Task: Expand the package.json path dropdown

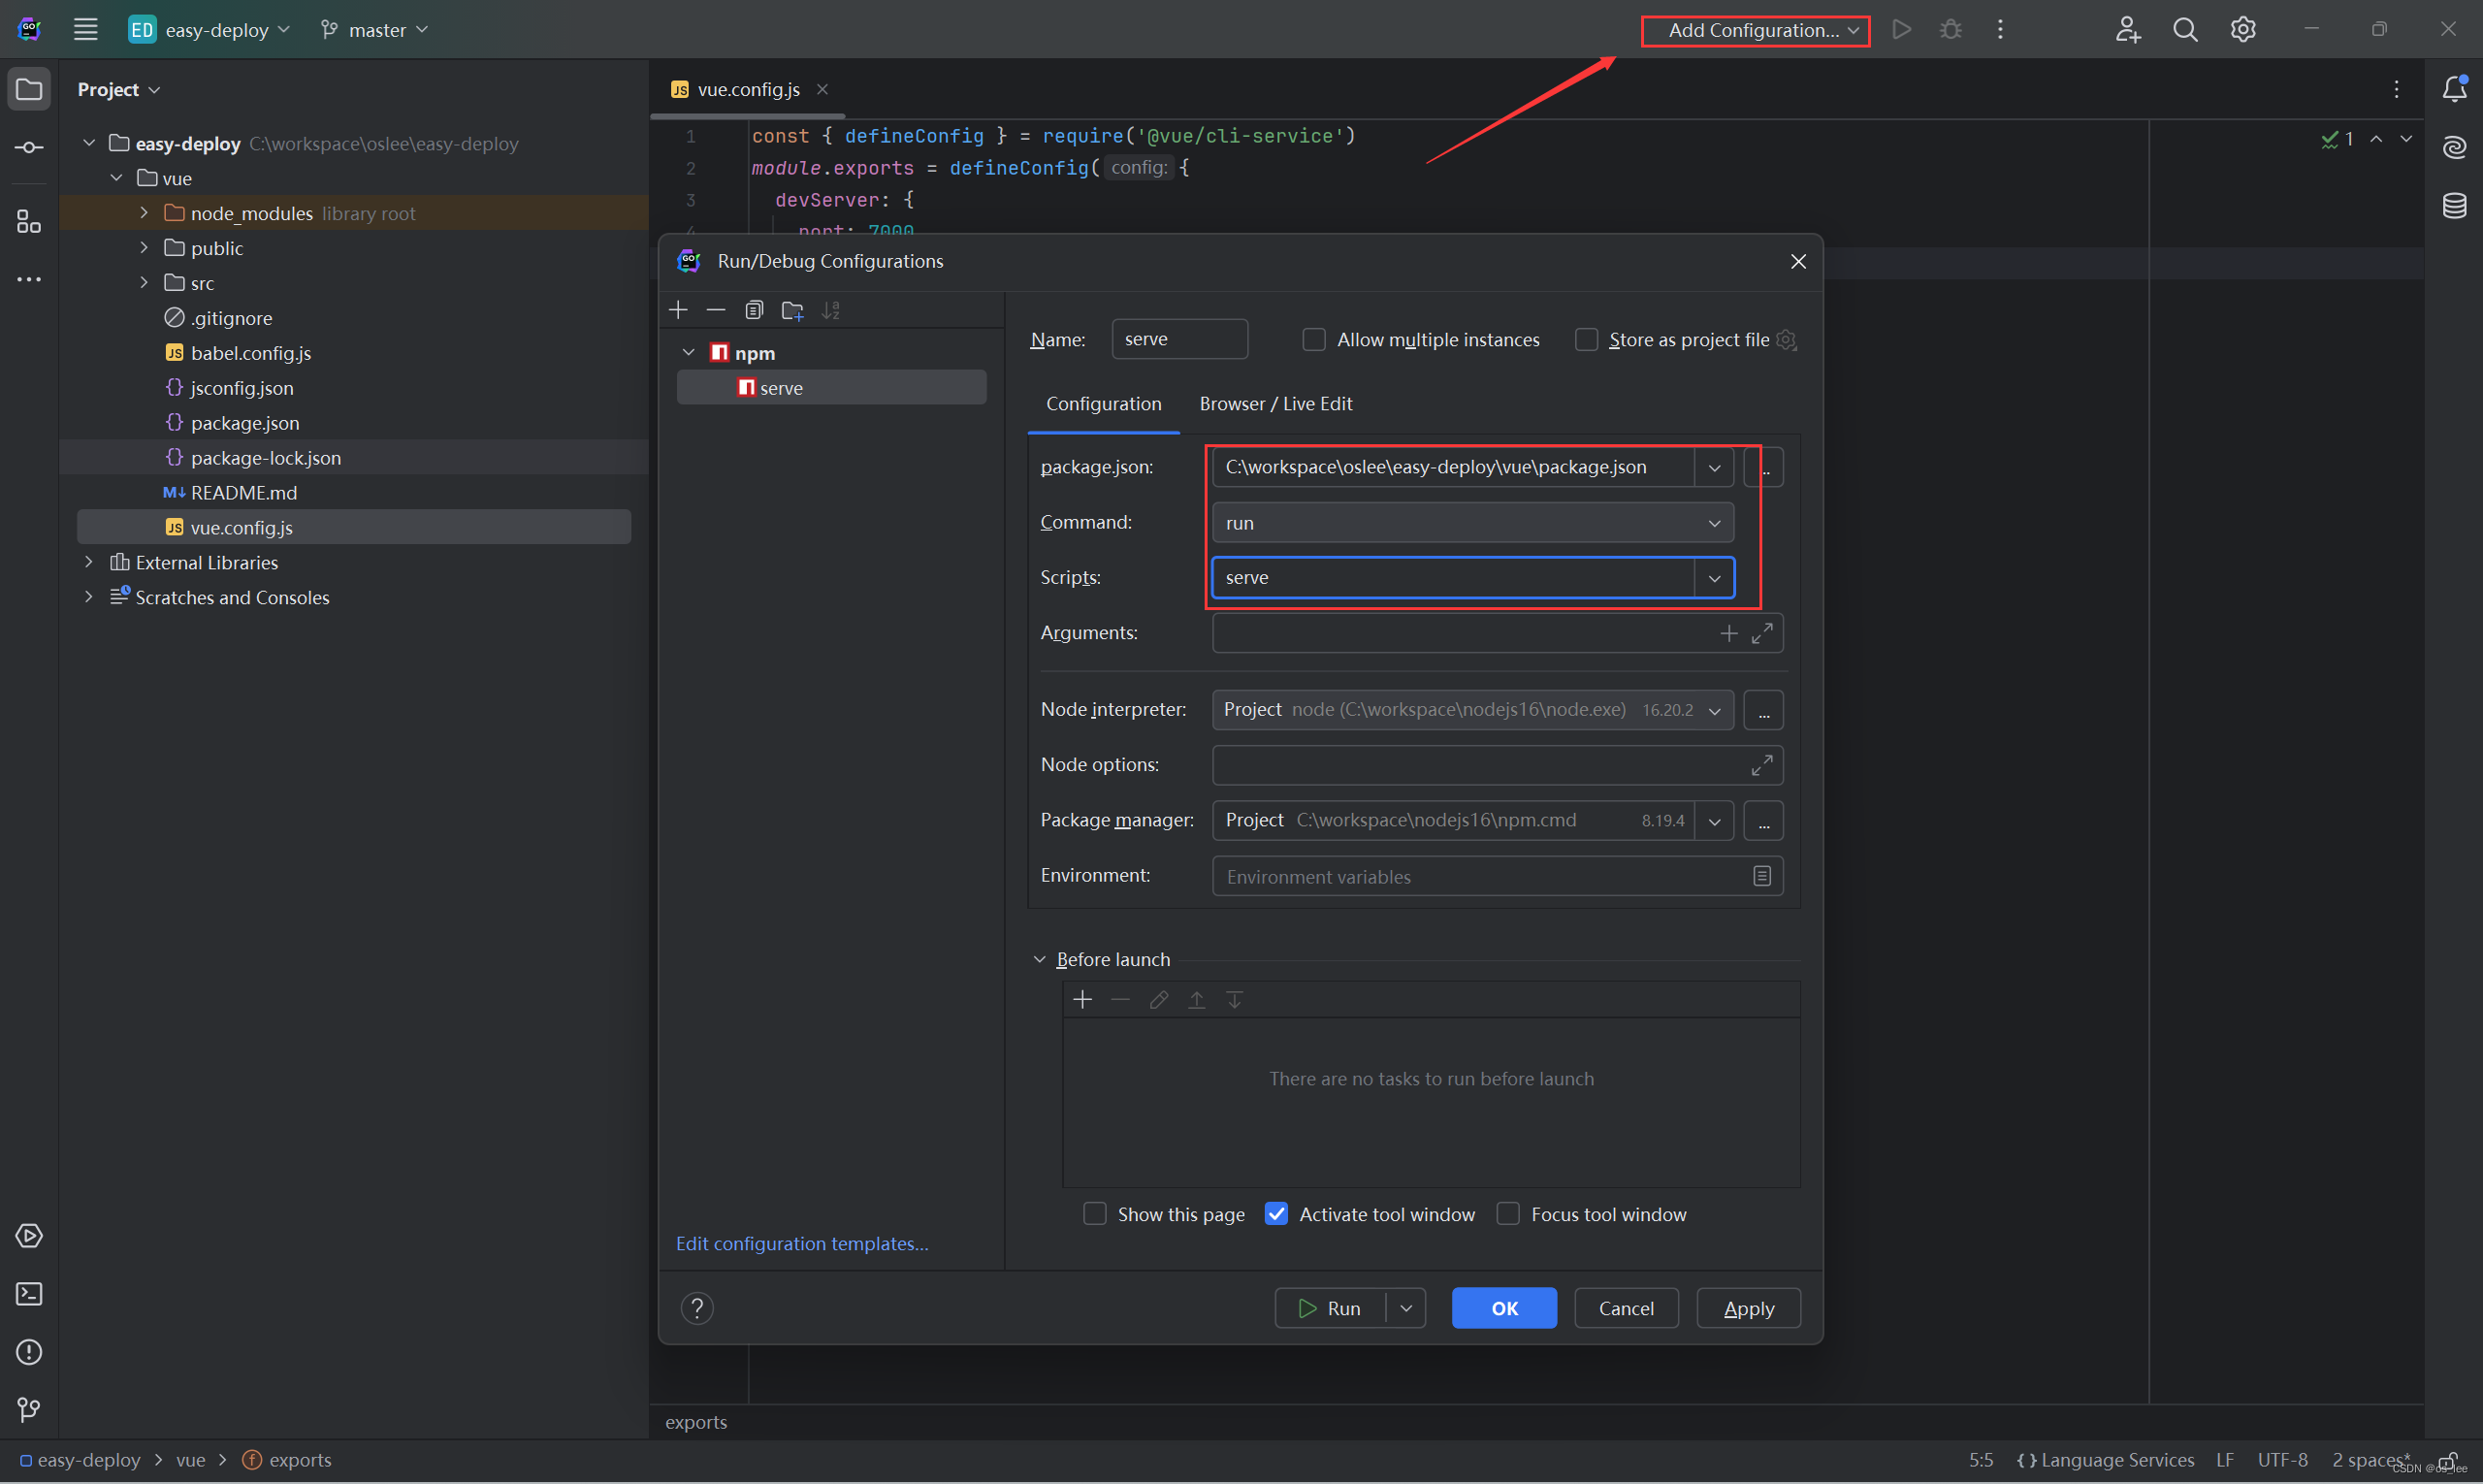Action: pyautogui.click(x=1711, y=467)
